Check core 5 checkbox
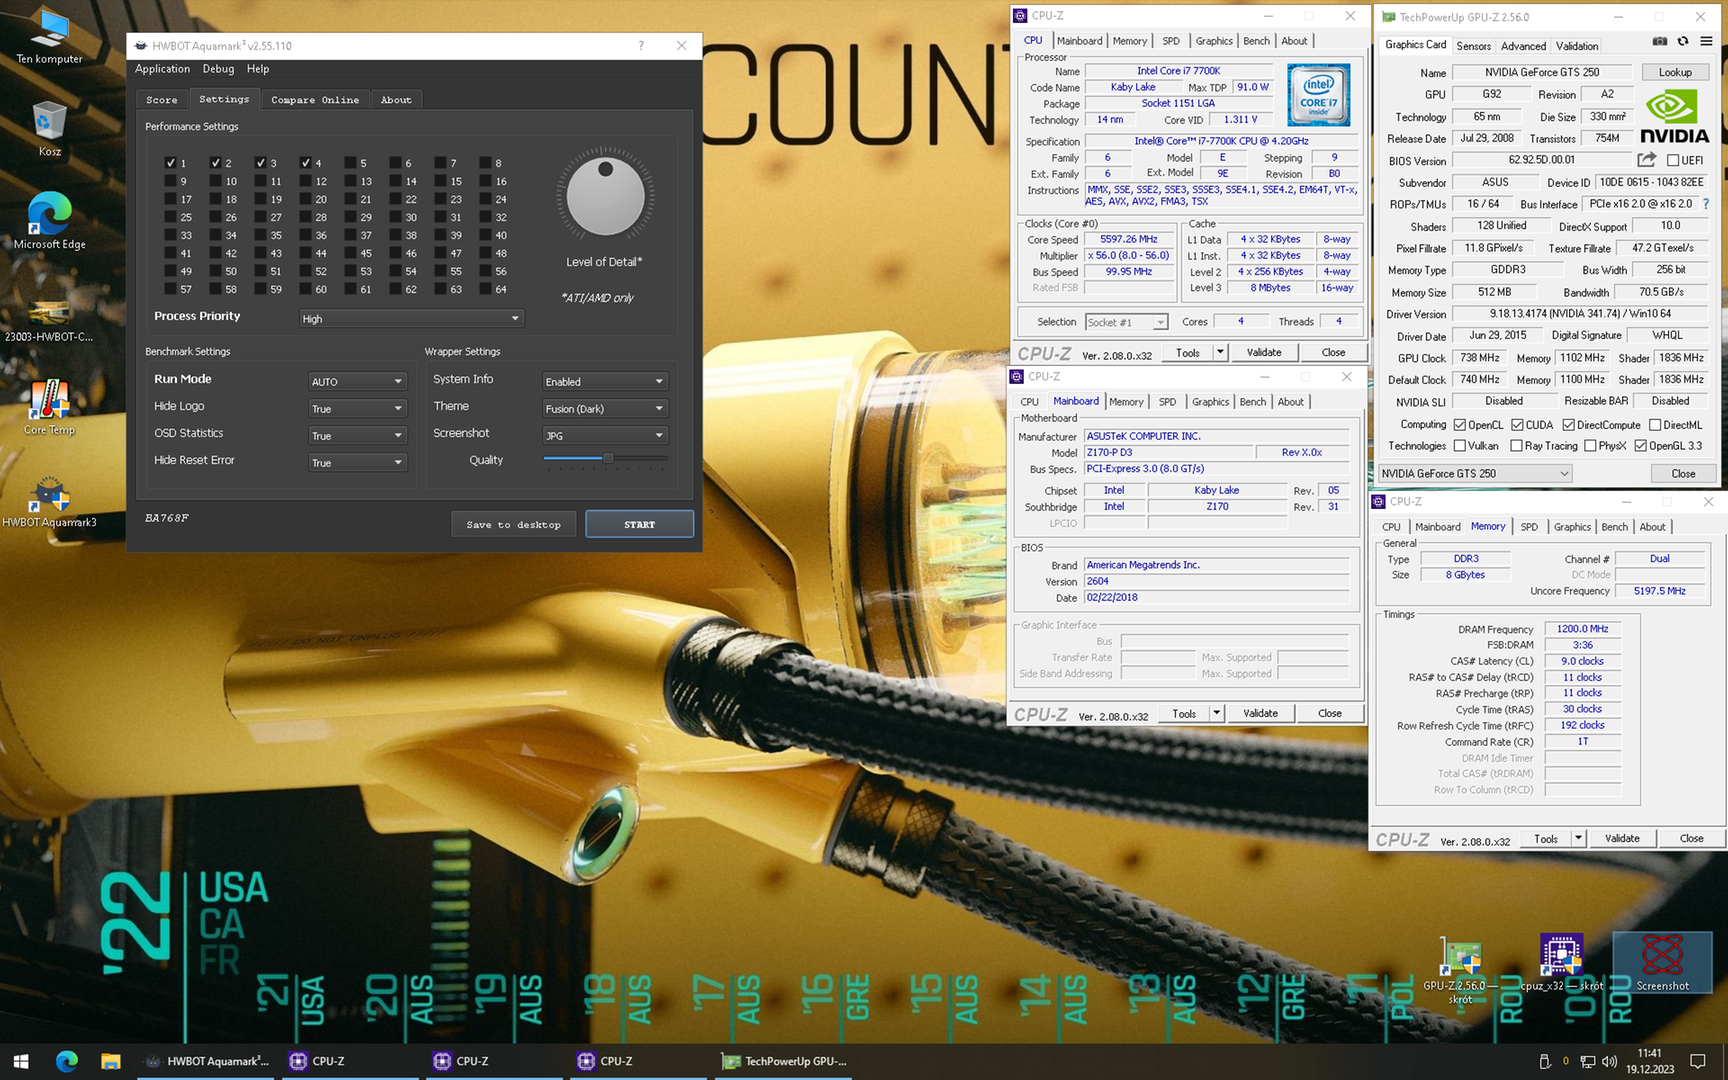The height and width of the screenshot is (1080, 1728). point(351,163)
